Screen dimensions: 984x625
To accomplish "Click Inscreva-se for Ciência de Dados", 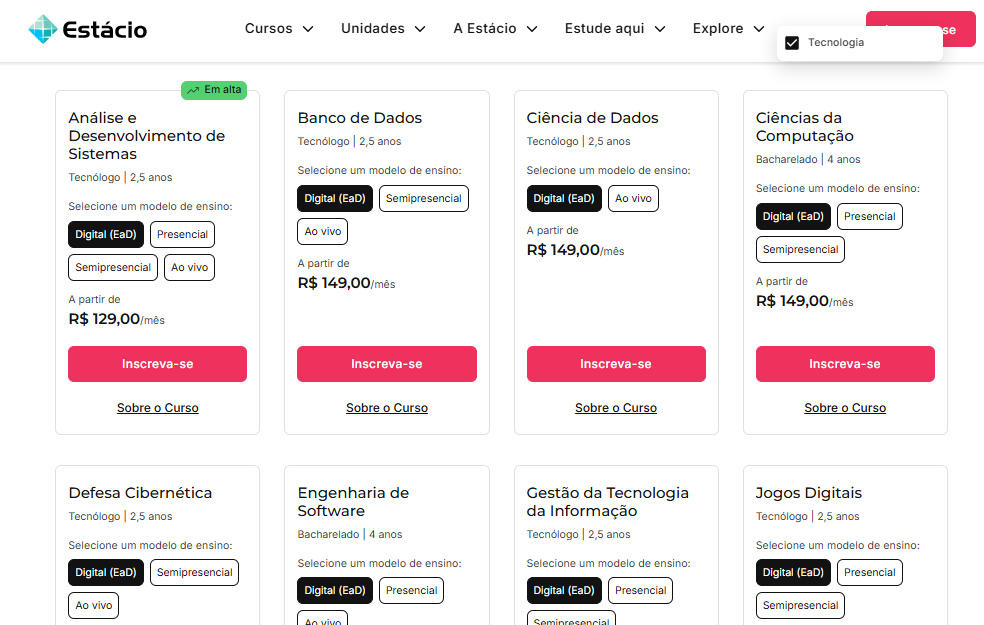I will [616, 364].
